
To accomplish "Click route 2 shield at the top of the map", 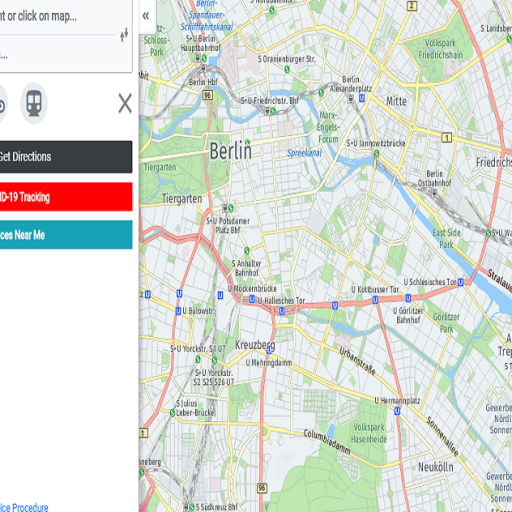I will 412,6.
